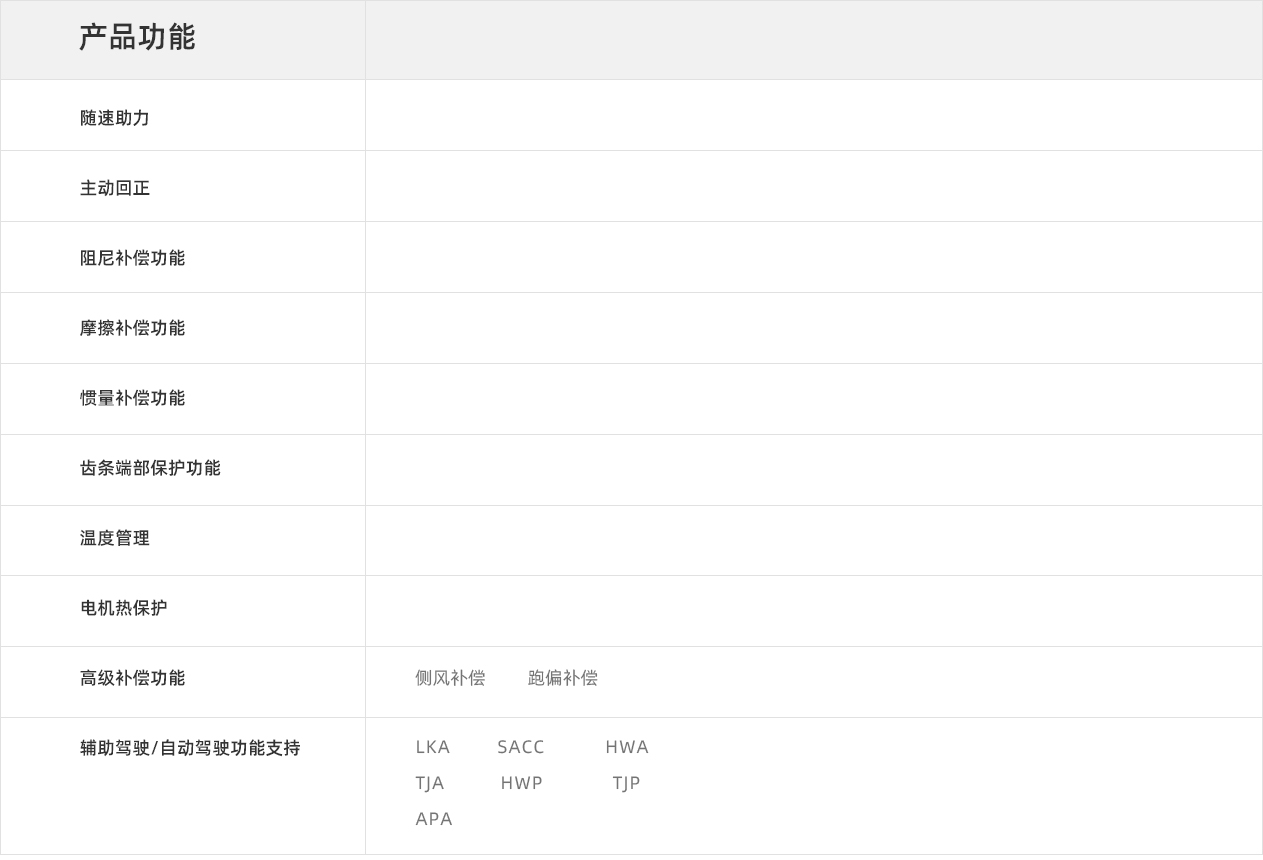The image size is (1263, 860).
Task: Click the 齿条端部保护功能 row label
Action: tap(150, 468)
